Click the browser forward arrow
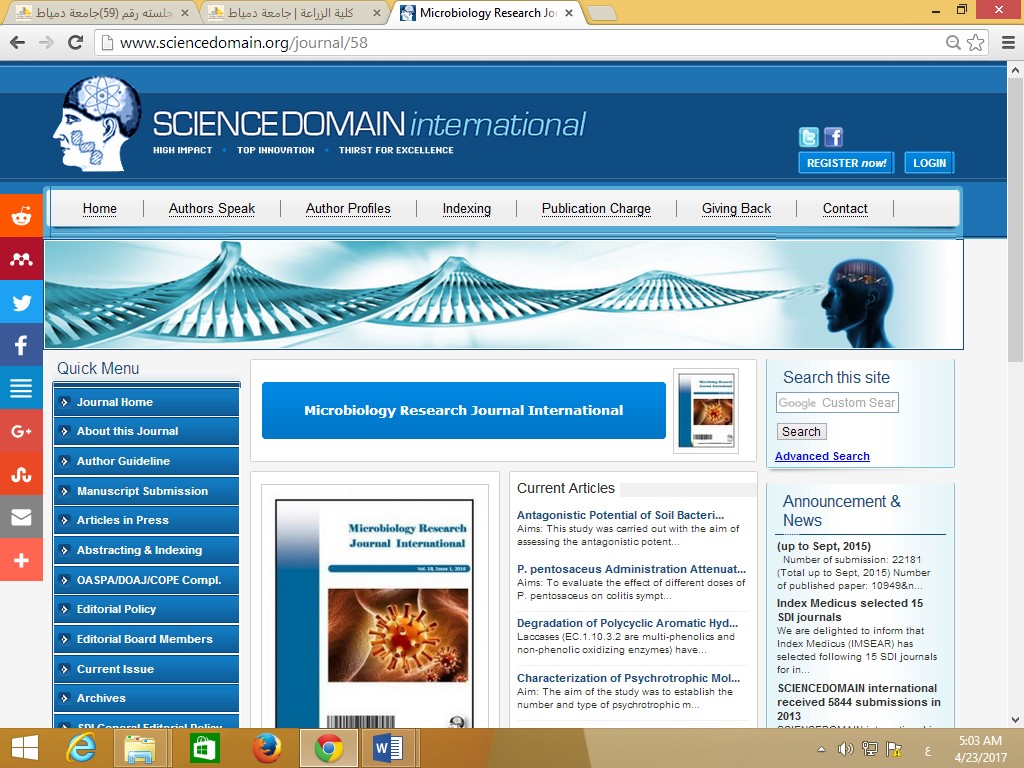The image size is (1024, 768). [46, 42]
